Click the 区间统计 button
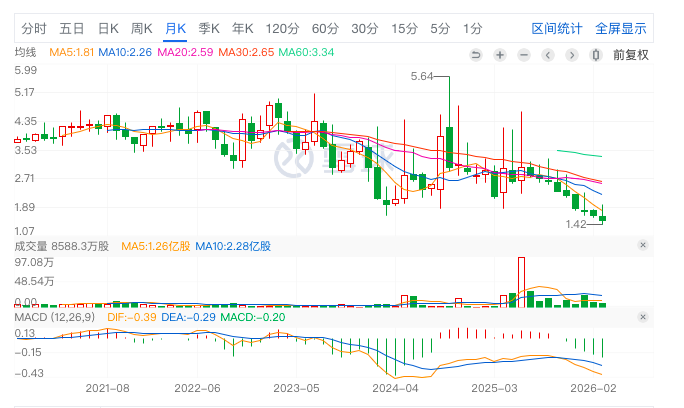Viewport: 684px width, 408px height. tap(558, 28)
